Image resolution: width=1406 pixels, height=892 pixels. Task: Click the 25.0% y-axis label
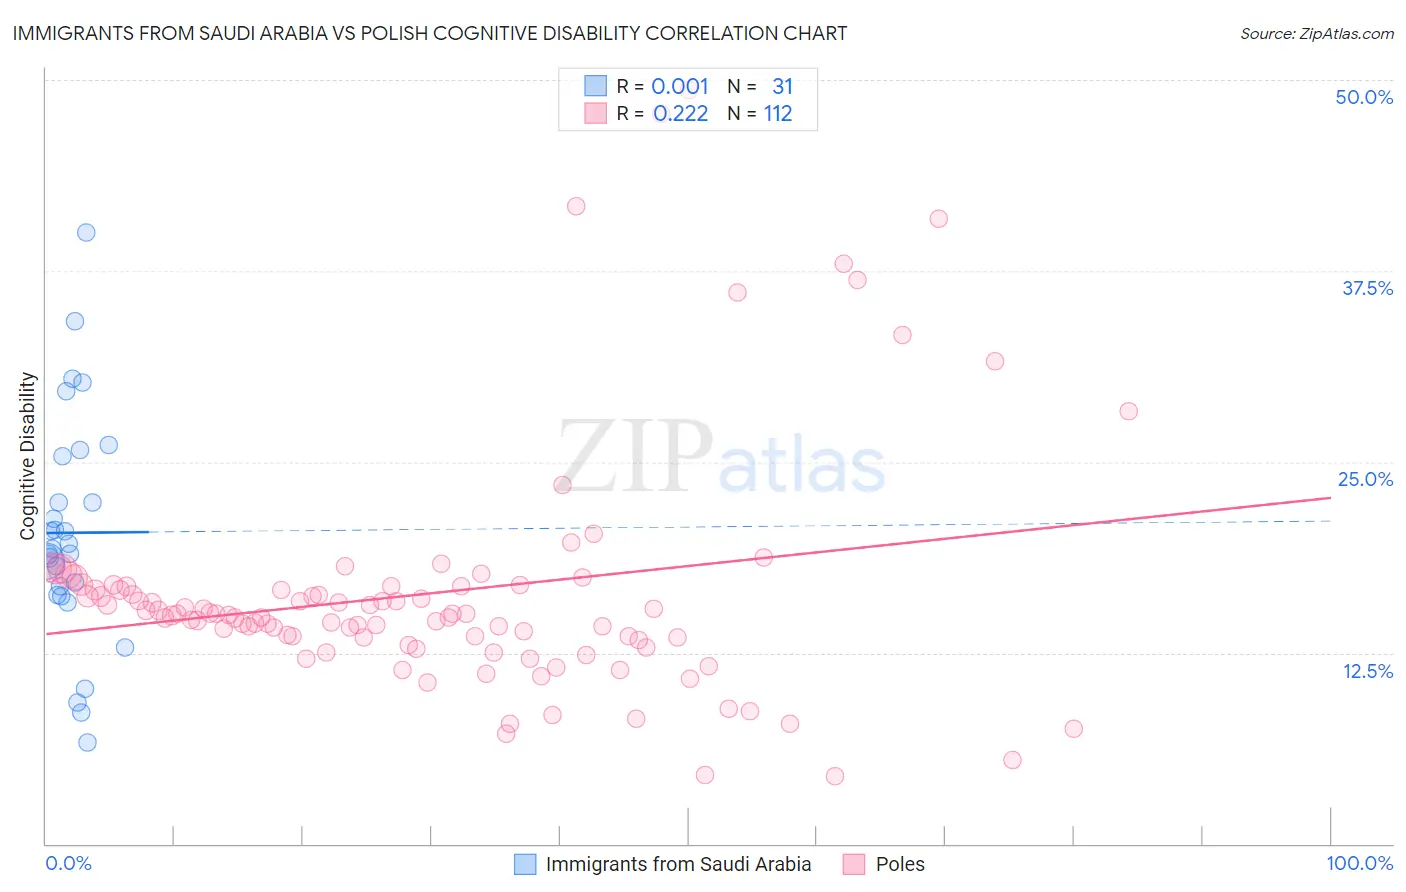1365,479
